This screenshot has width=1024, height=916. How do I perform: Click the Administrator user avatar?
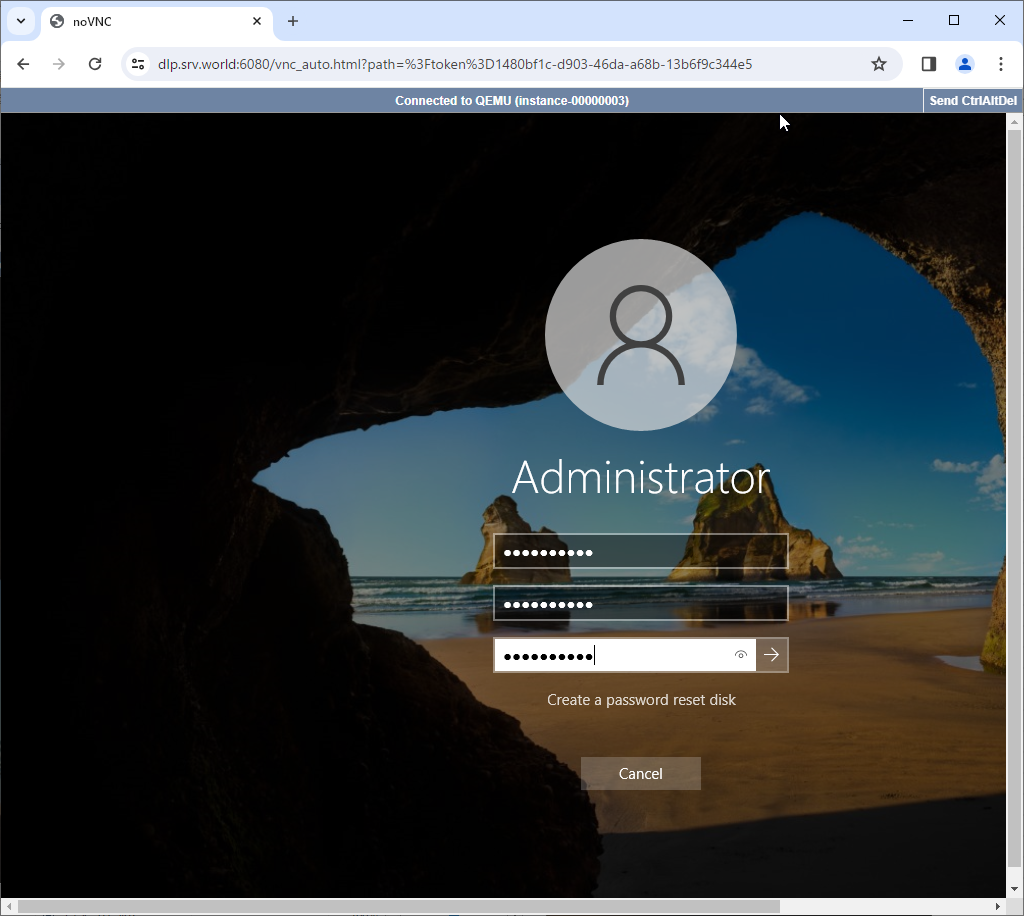tap(641, 335)
